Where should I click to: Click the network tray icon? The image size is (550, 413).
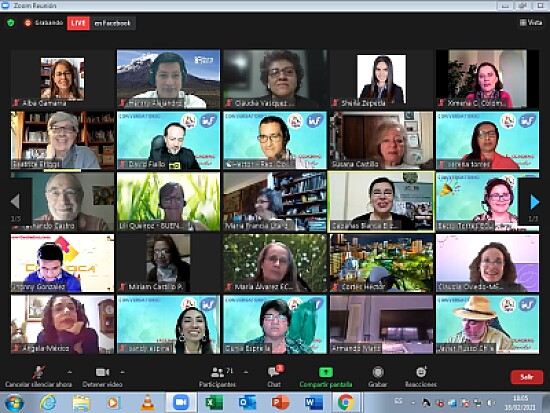[478, 403]
